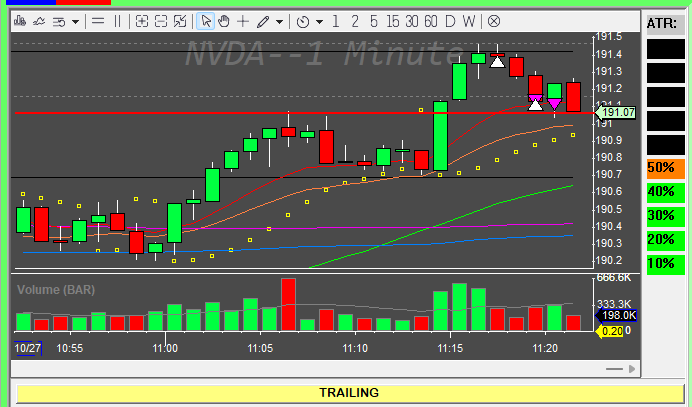The image size is (692, 407).
Task: Click the tallest red volume bar
Action: (x=288, y=305)
